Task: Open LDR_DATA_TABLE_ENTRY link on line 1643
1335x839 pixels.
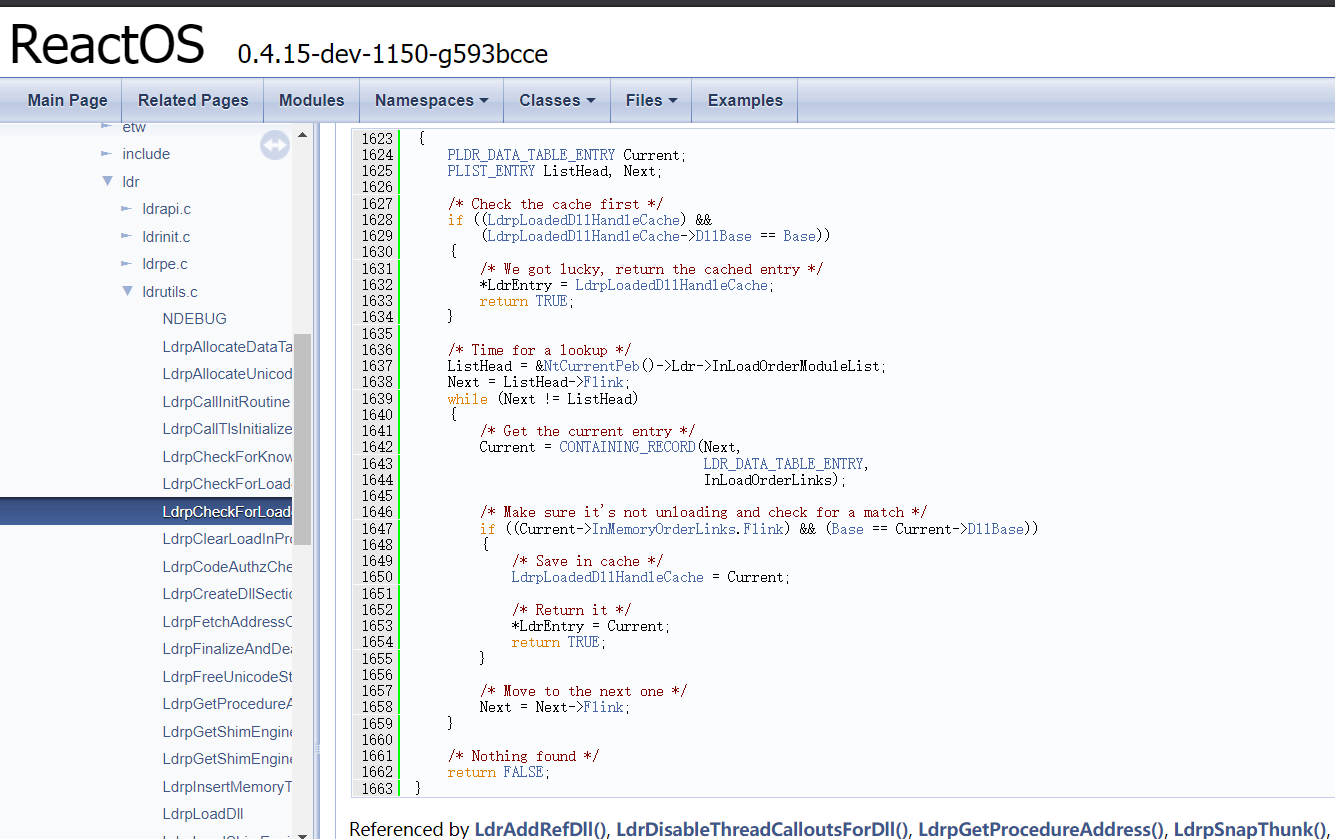Action: tap(783, 464)
